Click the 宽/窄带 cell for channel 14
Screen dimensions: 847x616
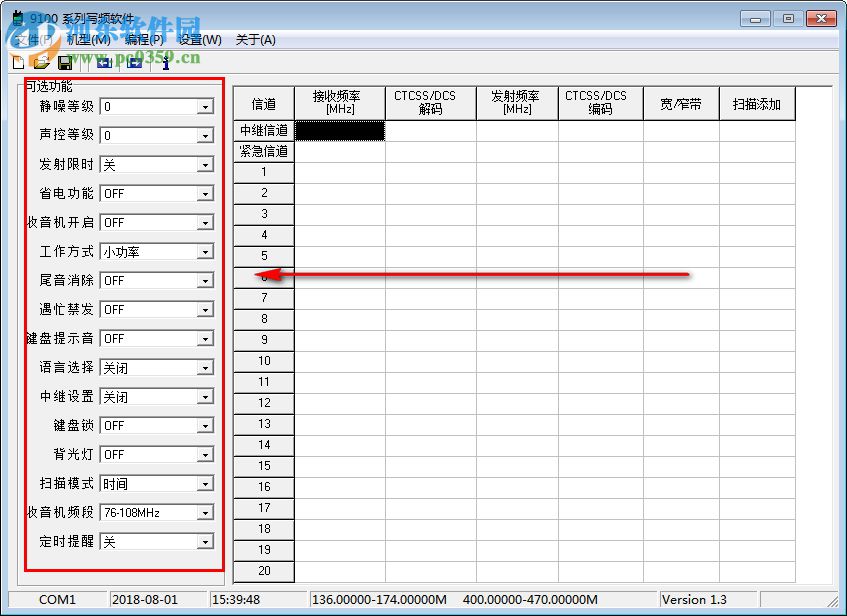pyautogui.click(x=681, y=445)
